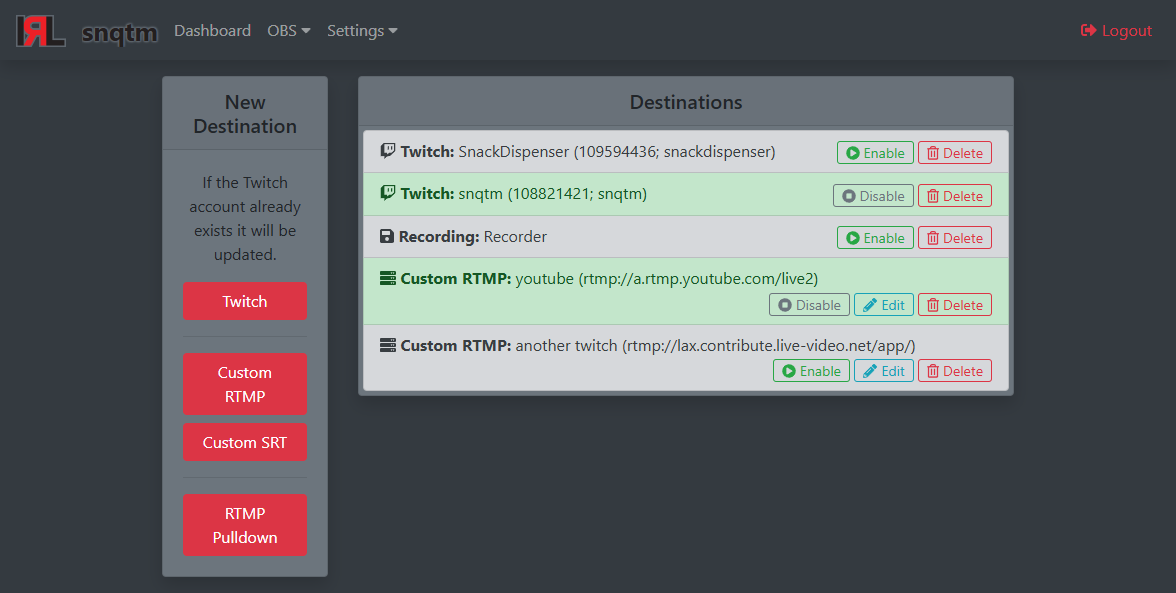Select the lax.contribute.live-video.net URL text
The image size is (1176, 593).
pyautogui.click(x=769, y=346)
